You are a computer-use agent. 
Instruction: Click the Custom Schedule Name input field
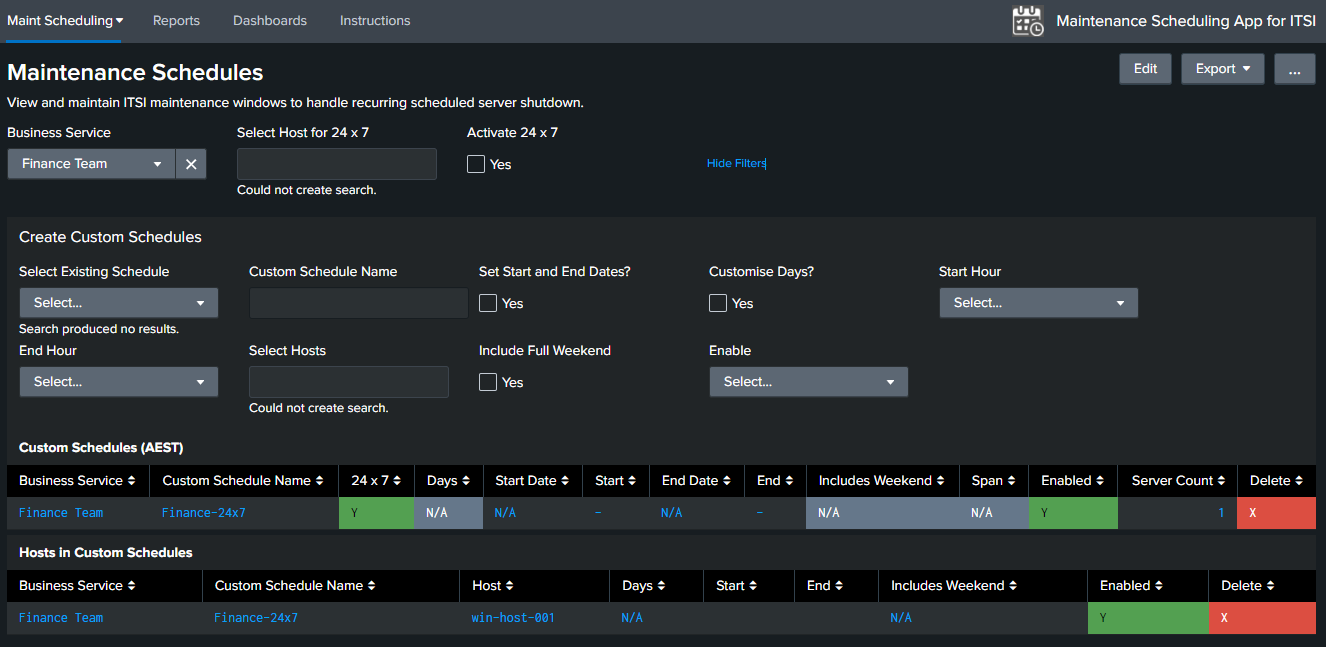(x=359, y=303)
